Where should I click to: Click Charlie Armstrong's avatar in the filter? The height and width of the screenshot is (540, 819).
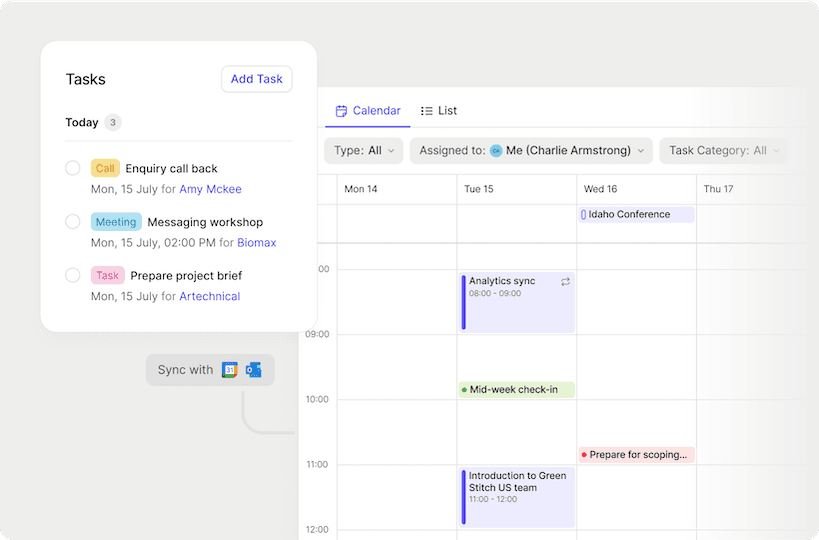(496, 151)
